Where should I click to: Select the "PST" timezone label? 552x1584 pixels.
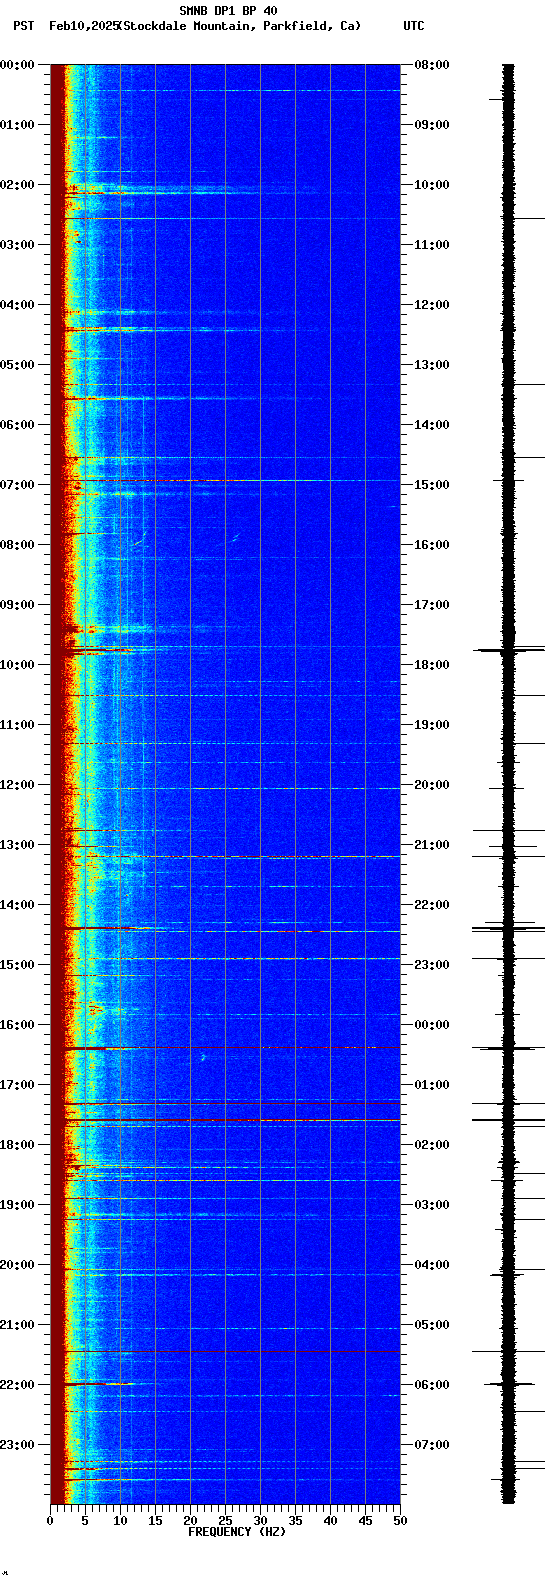point(23,26)
